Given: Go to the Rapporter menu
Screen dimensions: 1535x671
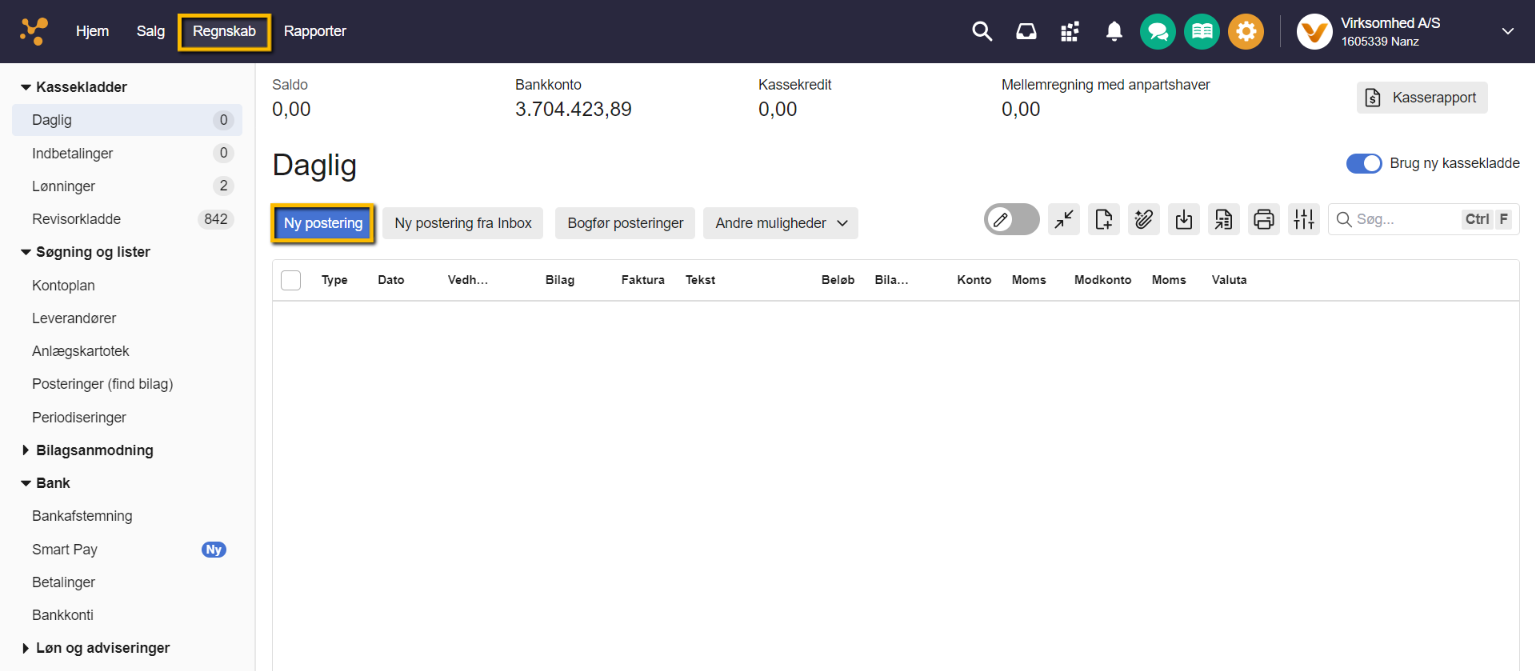Looking at the screenshot, I should (315, 31).
